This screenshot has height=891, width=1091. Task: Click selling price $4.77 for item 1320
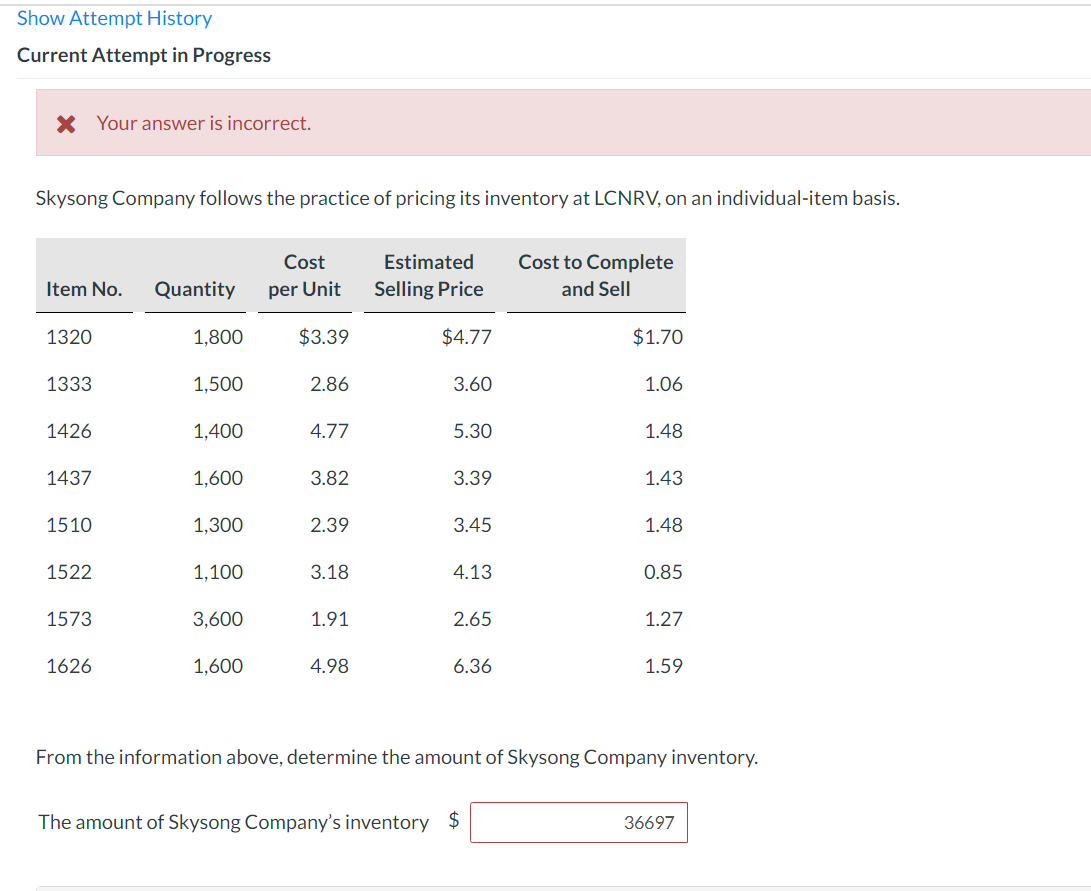tap(466, 337)
